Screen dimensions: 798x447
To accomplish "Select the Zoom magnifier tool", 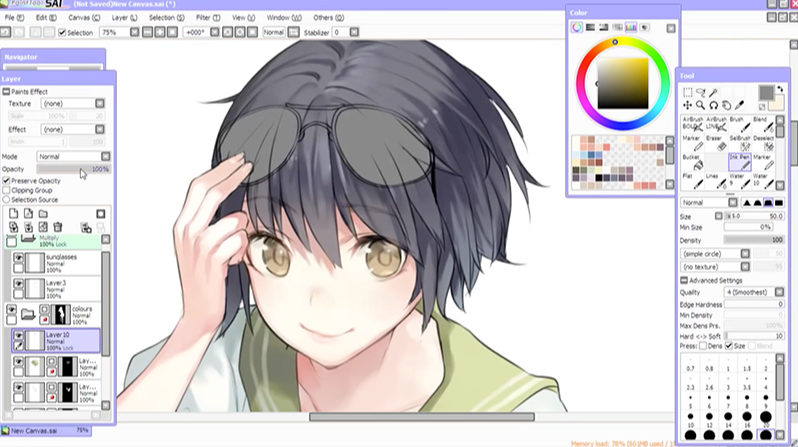I will pos(701,105).
